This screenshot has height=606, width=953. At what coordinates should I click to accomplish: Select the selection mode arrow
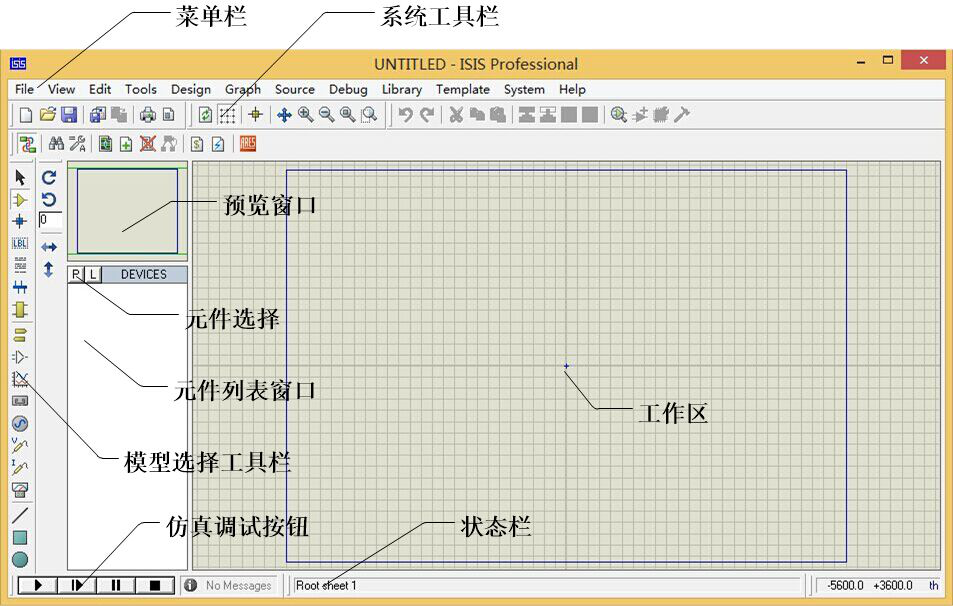[20, 177]
